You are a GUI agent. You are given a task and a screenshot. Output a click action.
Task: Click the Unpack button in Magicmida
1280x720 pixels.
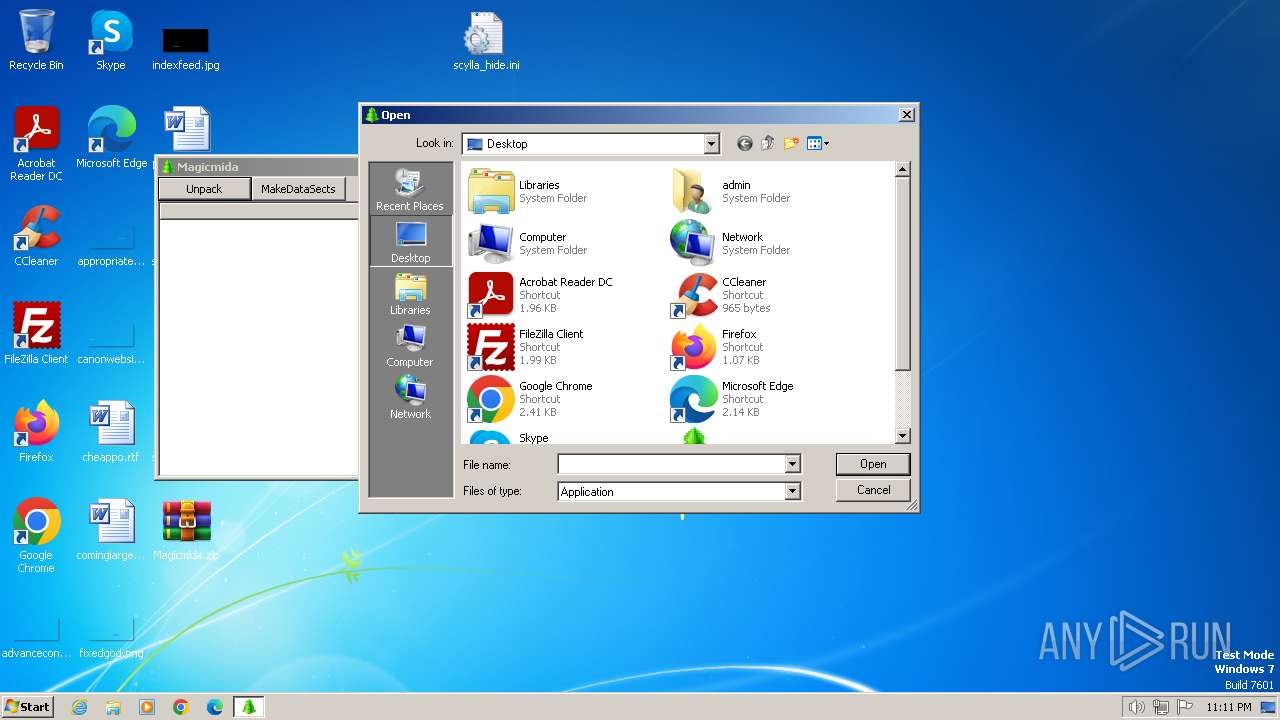pos(204,189)
